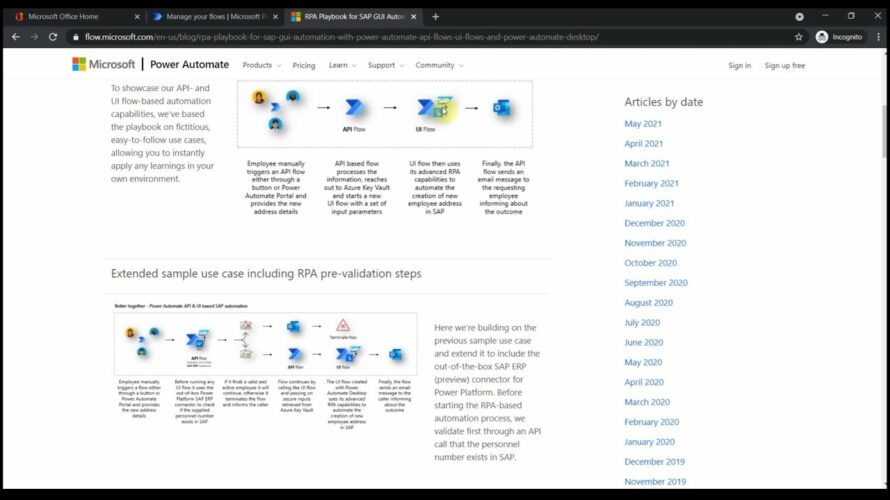The height and width of the screenshot is (500, 890).
Task: Close the Microsoft Office Home tab
Action: coord(137,16)
